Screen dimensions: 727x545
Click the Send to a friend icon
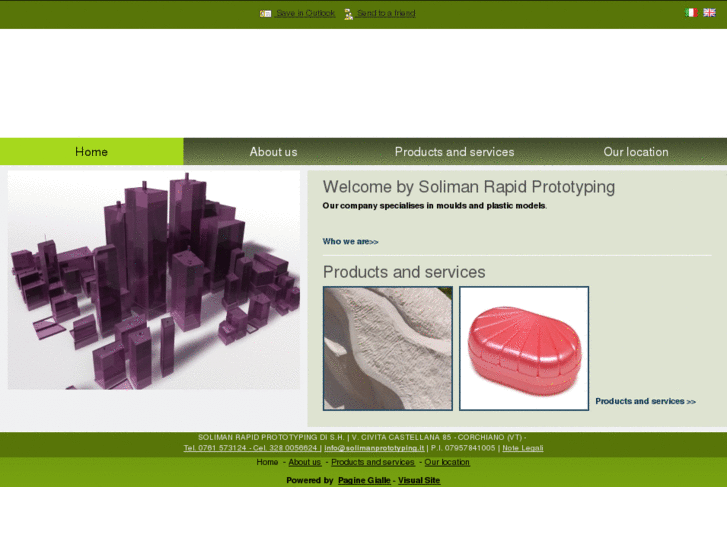[349, 14]
